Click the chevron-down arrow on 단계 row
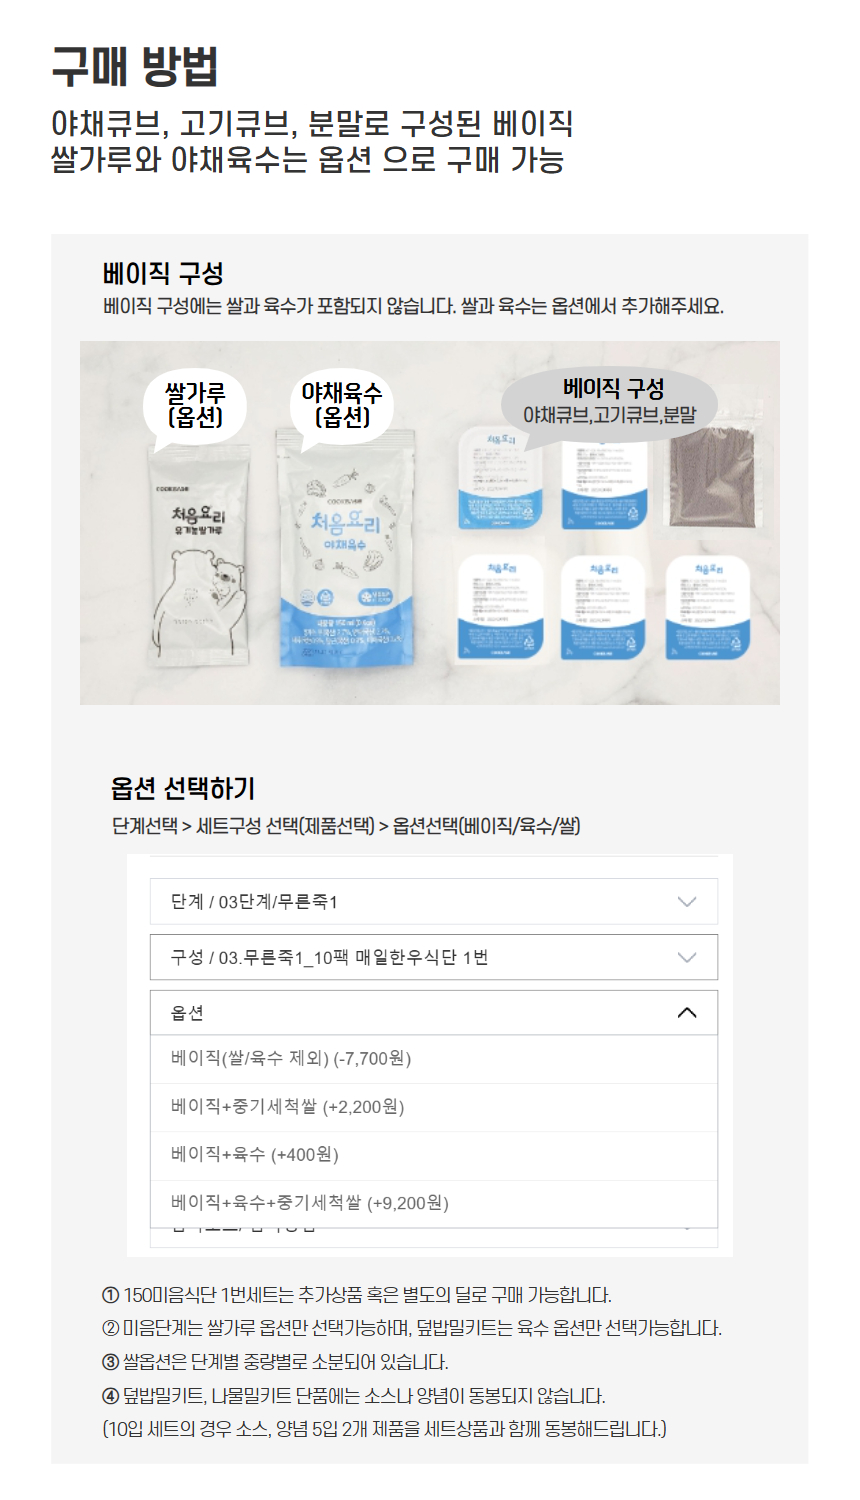 pyautogui.click(x=687, y=901)
